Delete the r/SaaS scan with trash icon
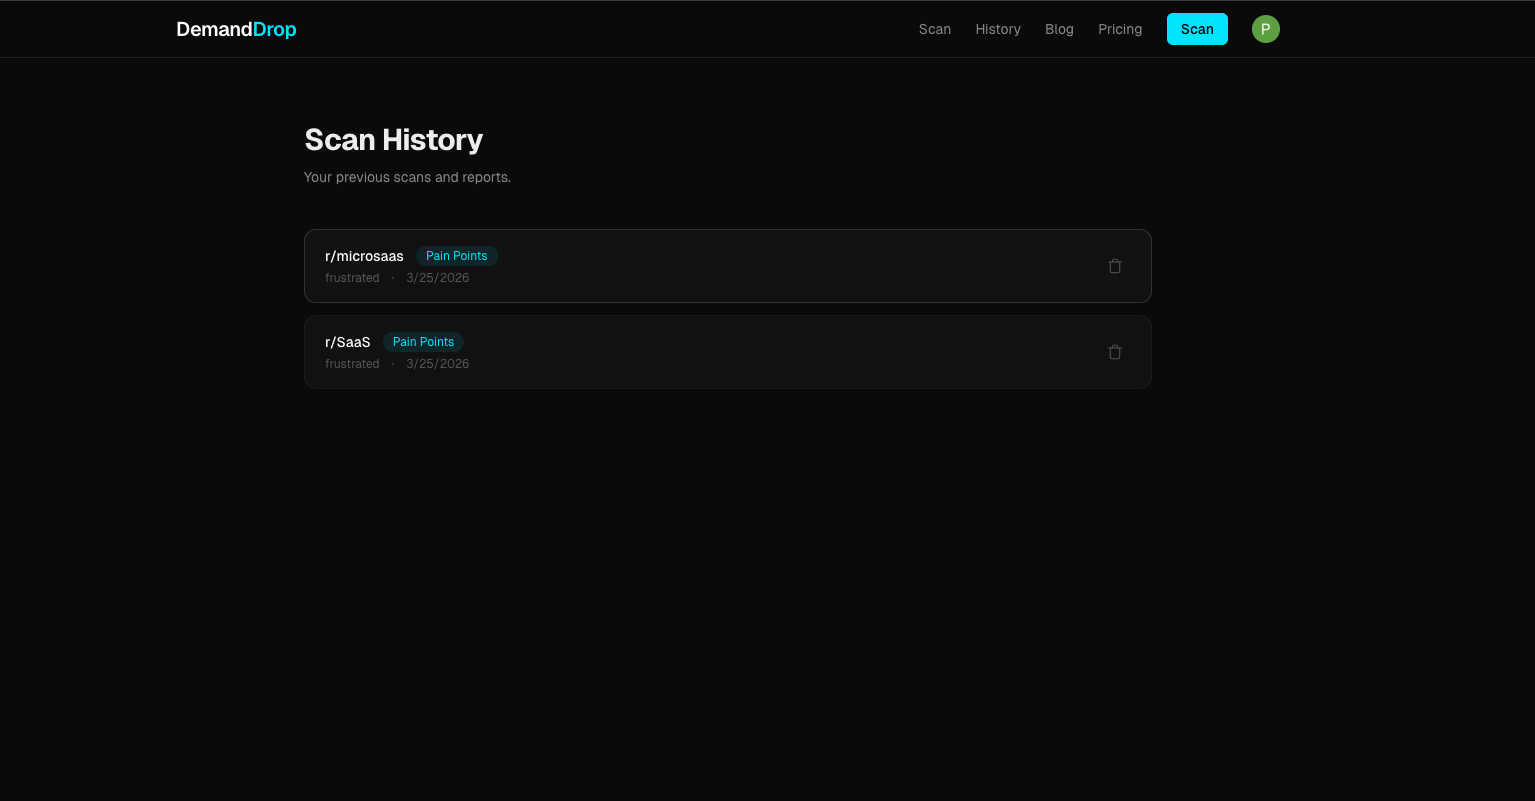The image size is (1535, 801). click(1115, 352)
